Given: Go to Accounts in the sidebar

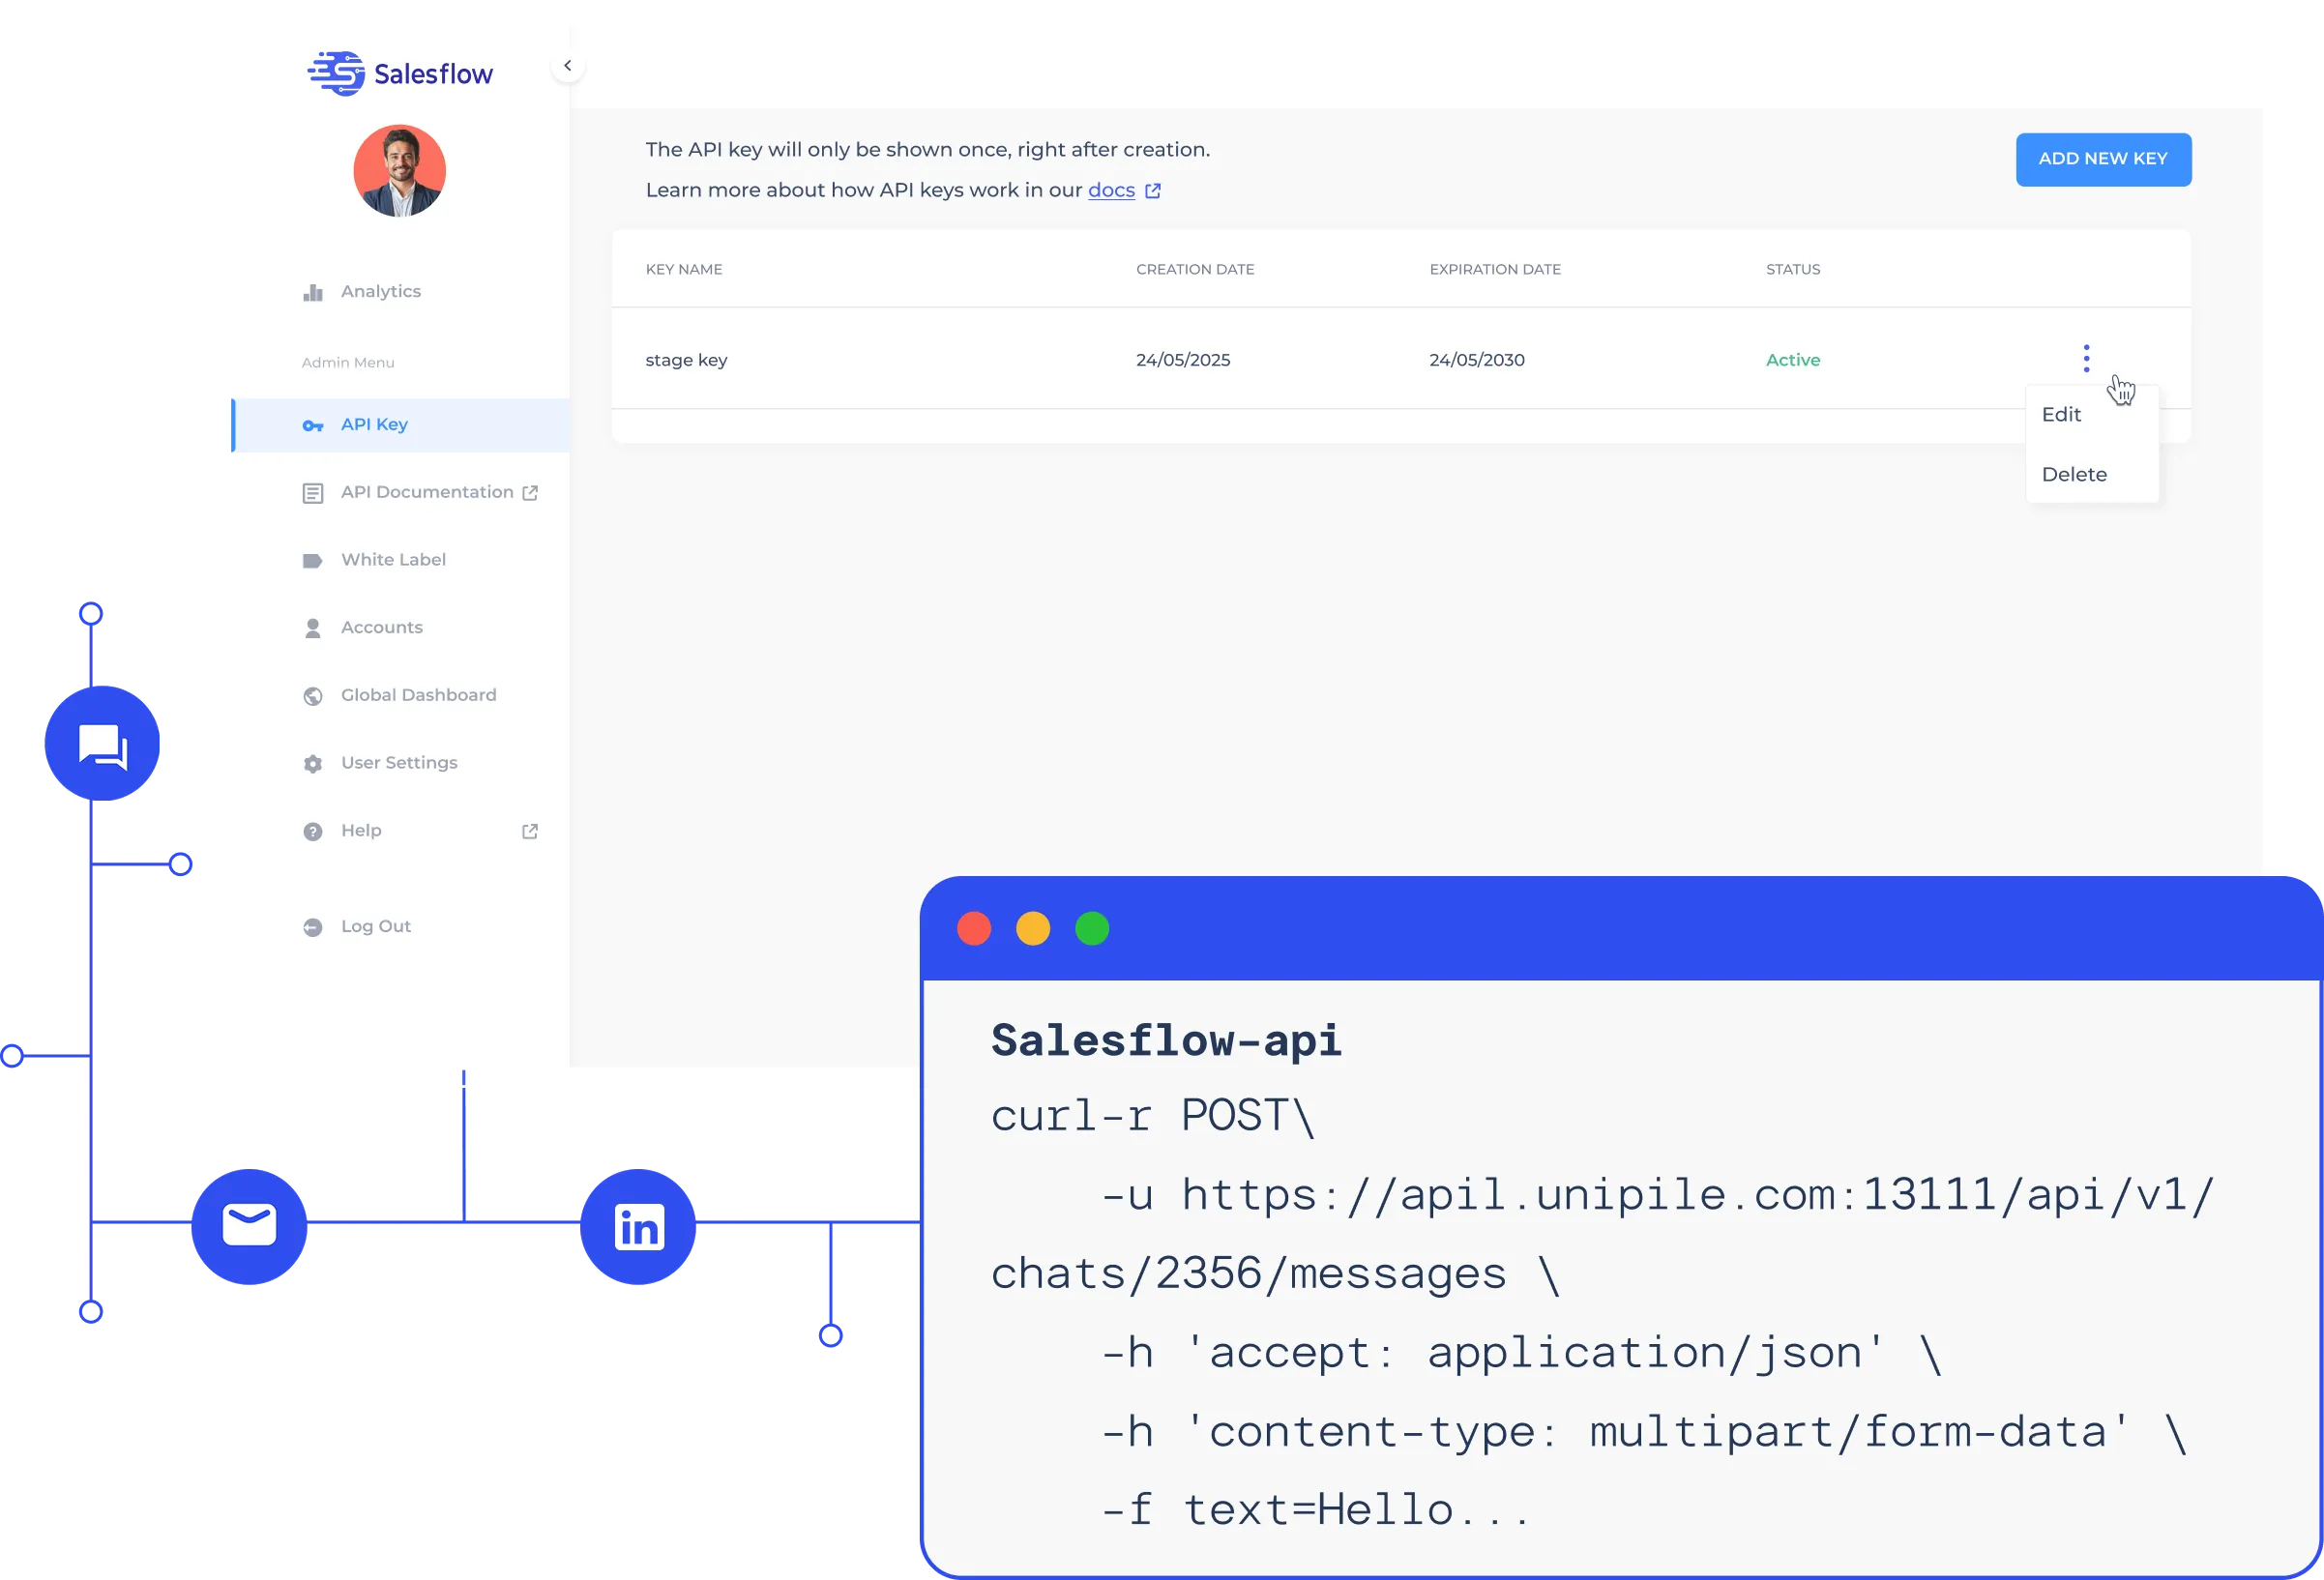Looking at the screenshot, I should tap(382, 627).
